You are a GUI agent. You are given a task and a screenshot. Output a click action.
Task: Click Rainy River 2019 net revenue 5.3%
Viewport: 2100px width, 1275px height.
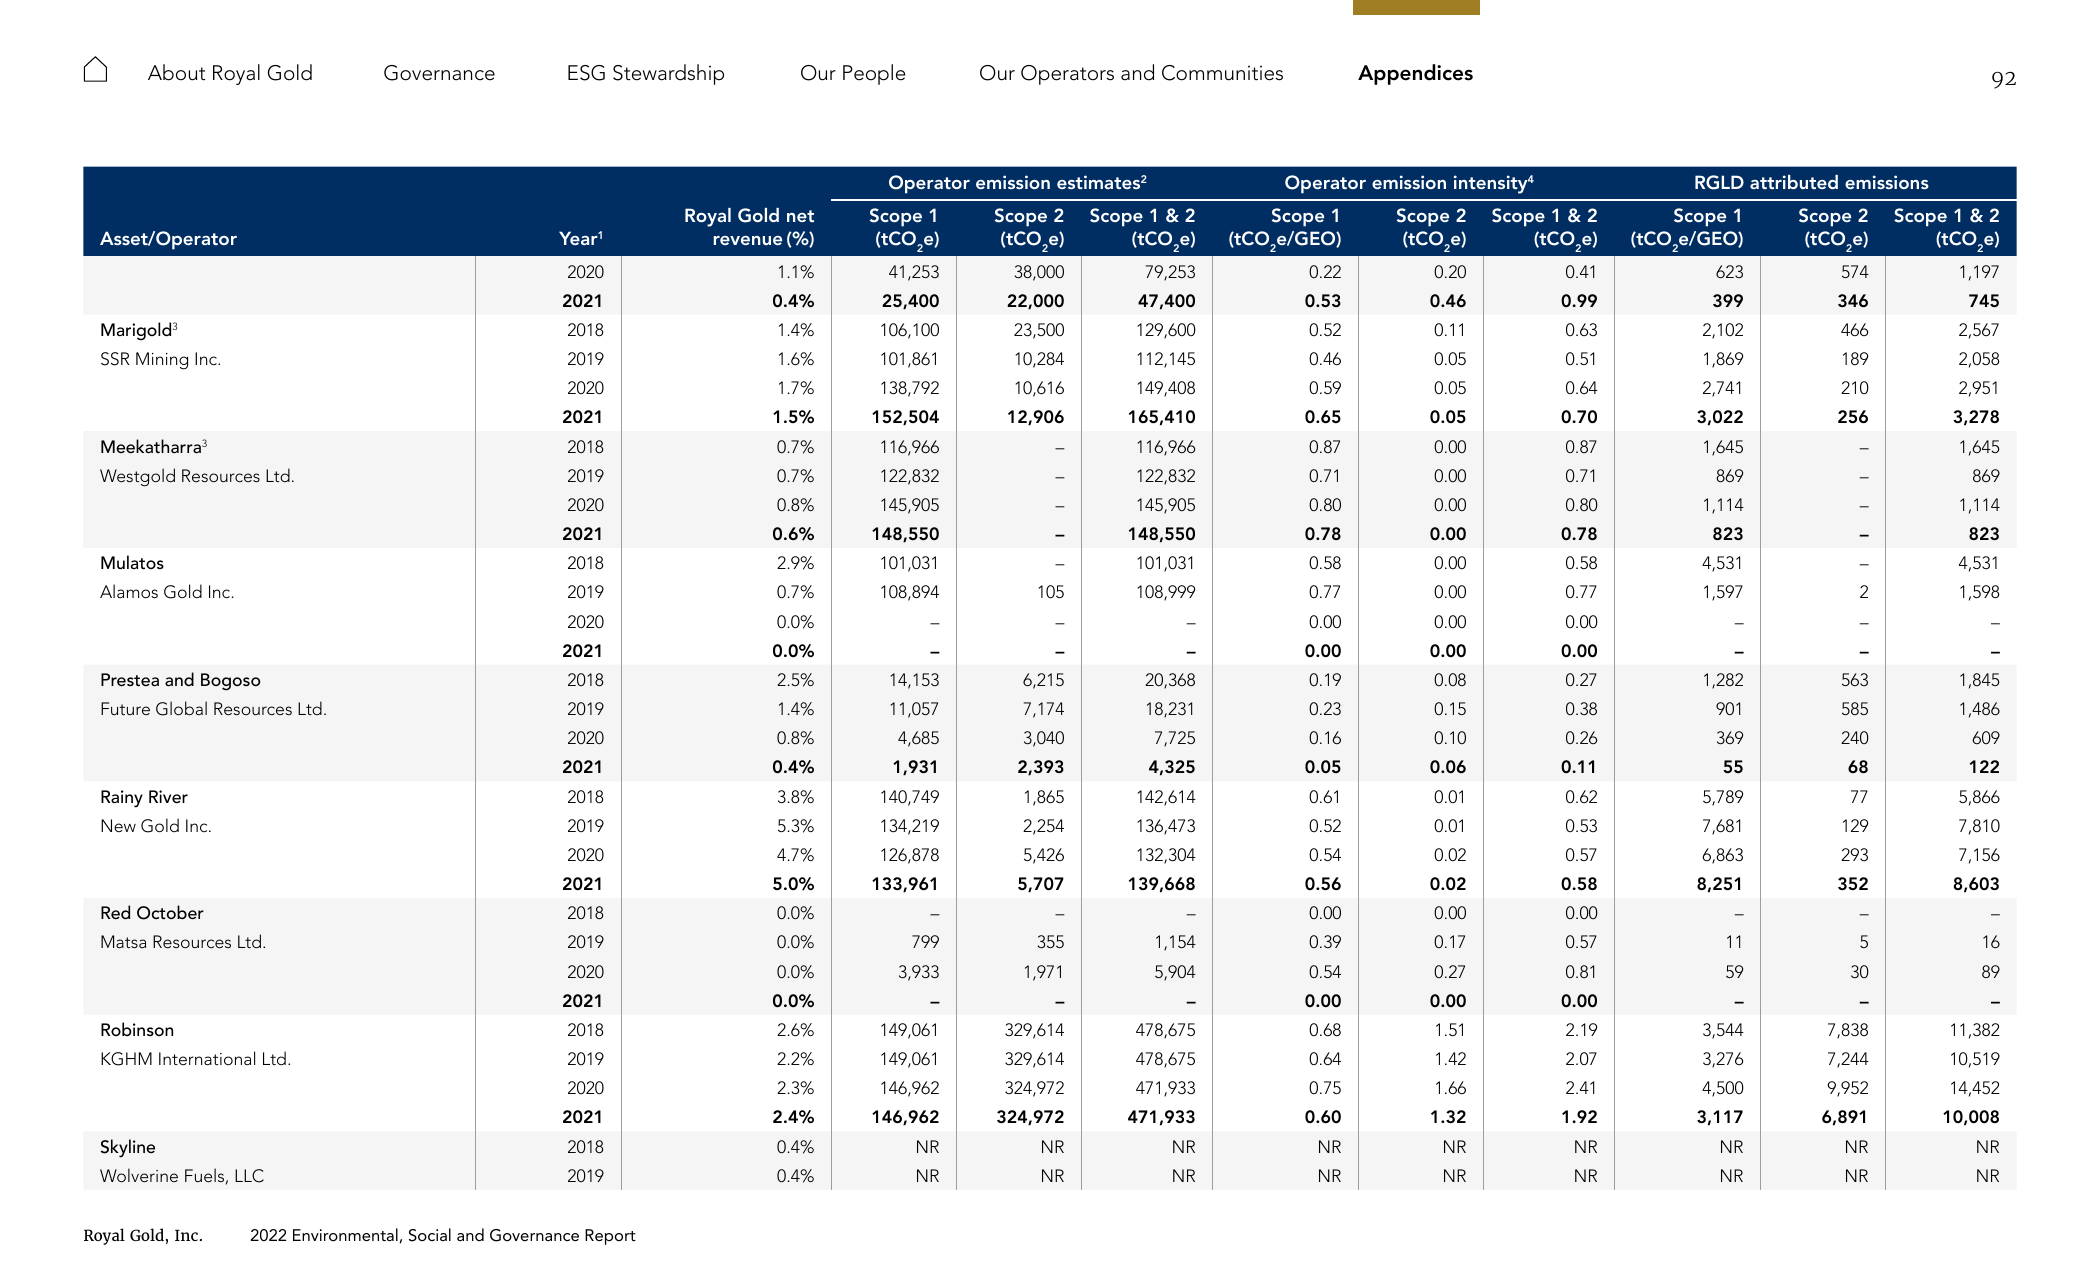[x=795, y=826]
